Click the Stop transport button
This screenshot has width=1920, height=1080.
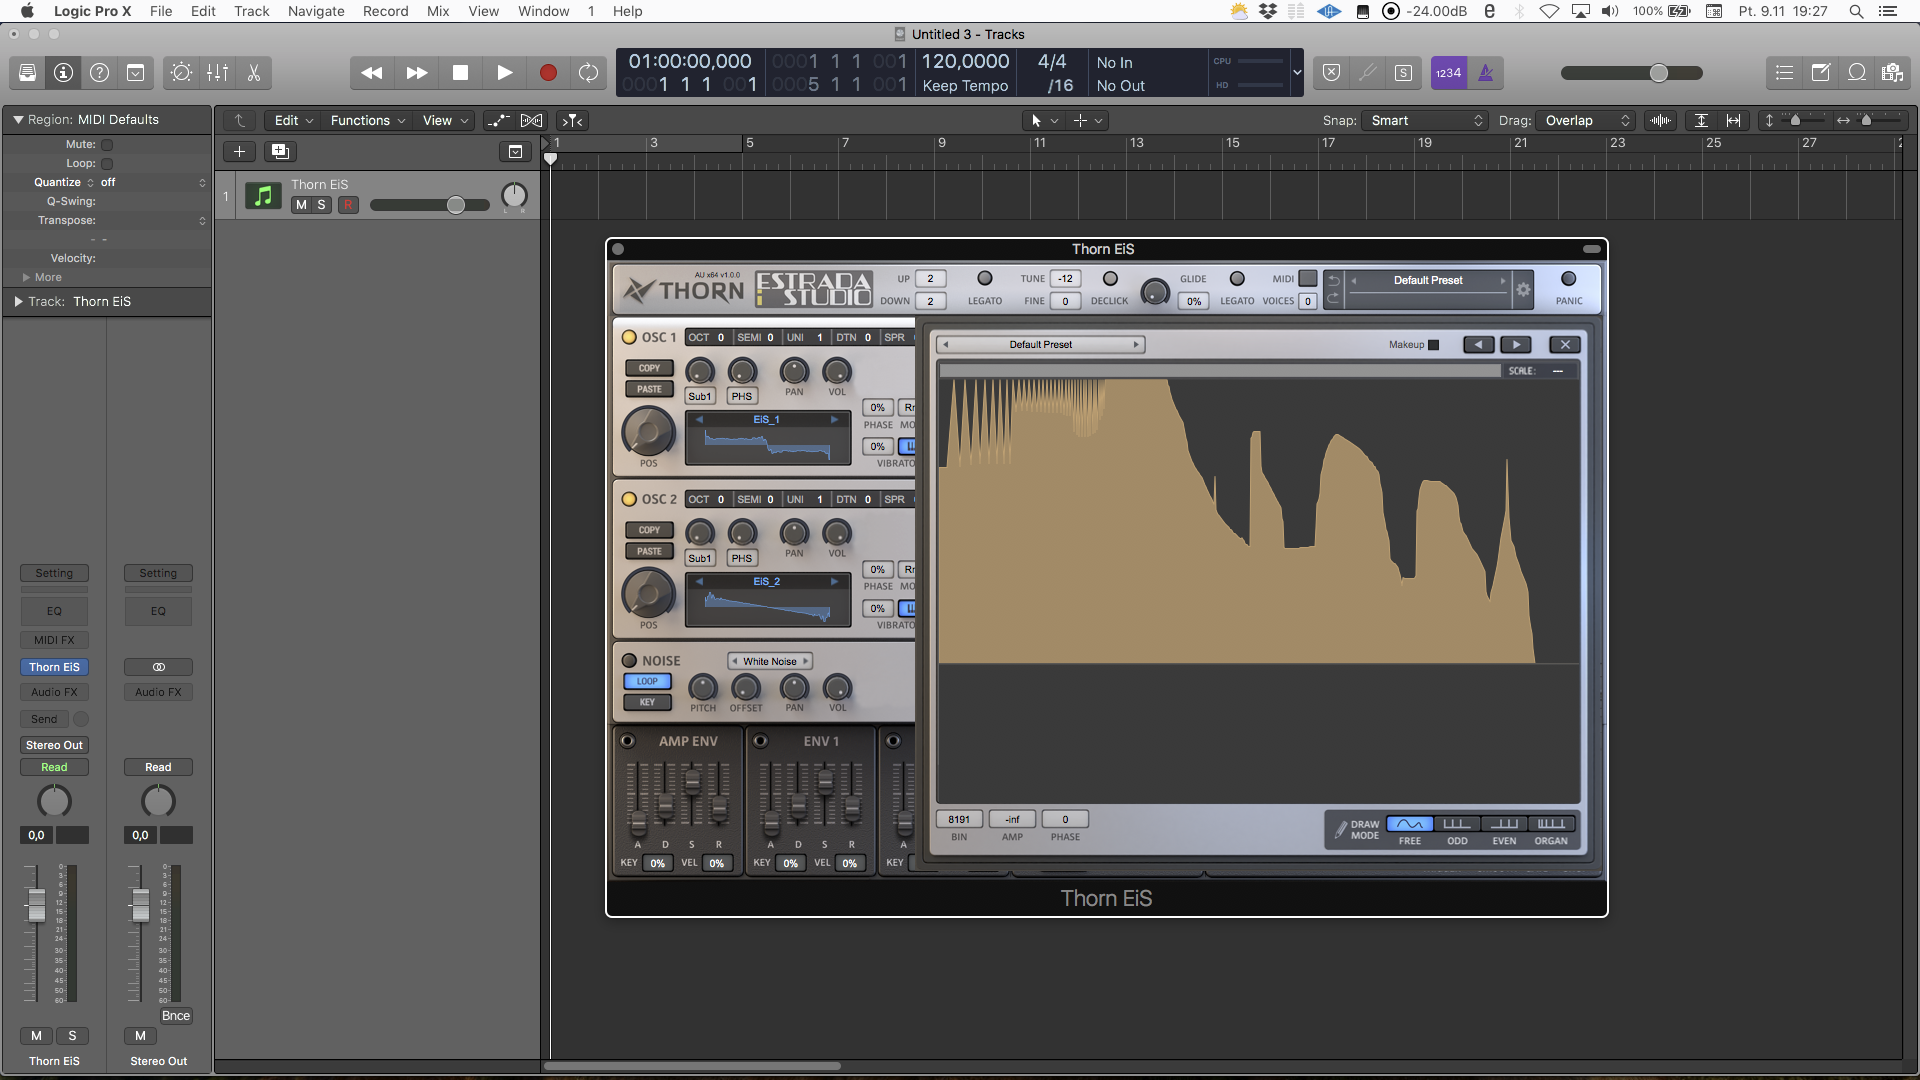[x=460, y=73]
